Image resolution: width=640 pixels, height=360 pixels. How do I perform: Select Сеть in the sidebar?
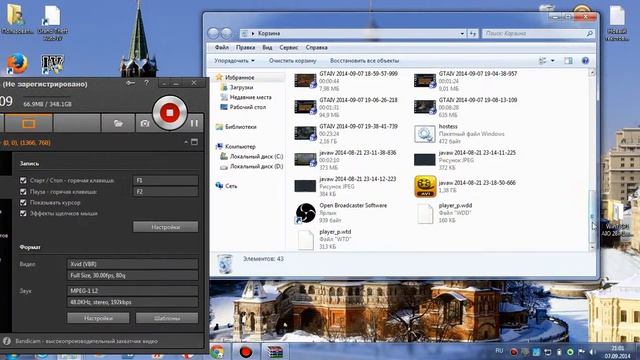click(231, 186)
